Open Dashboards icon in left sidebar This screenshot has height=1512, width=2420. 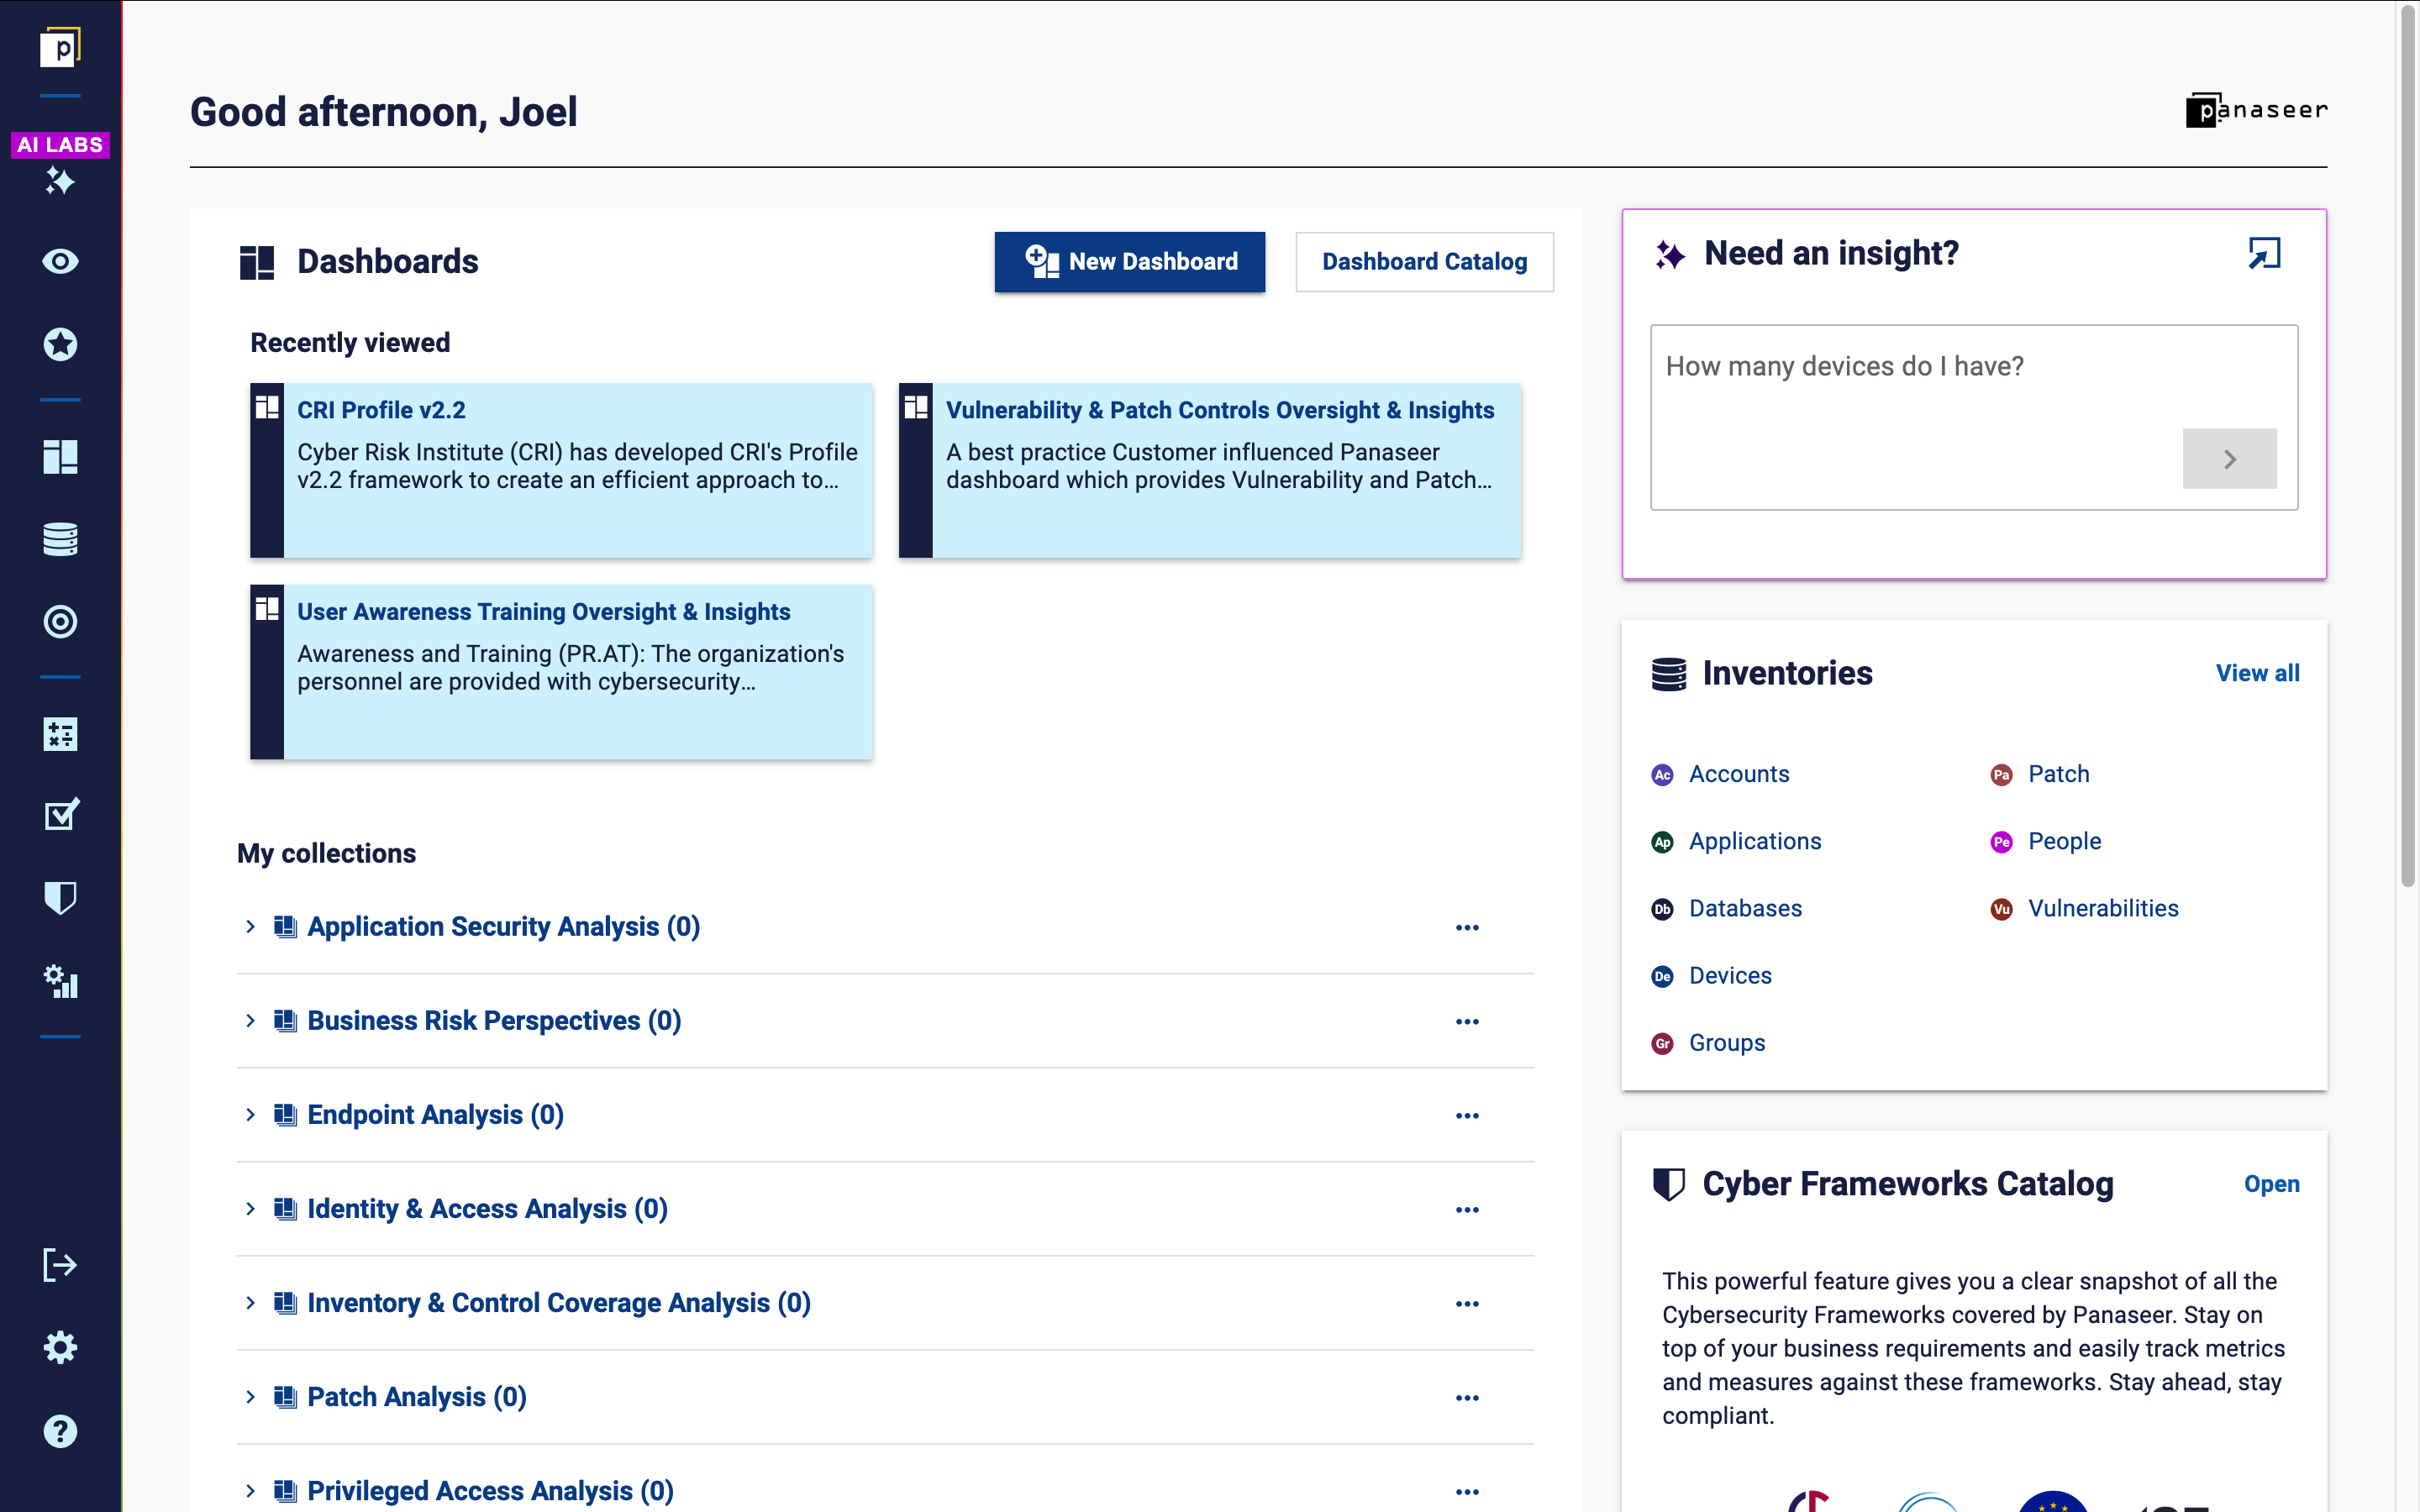[60, 457]
